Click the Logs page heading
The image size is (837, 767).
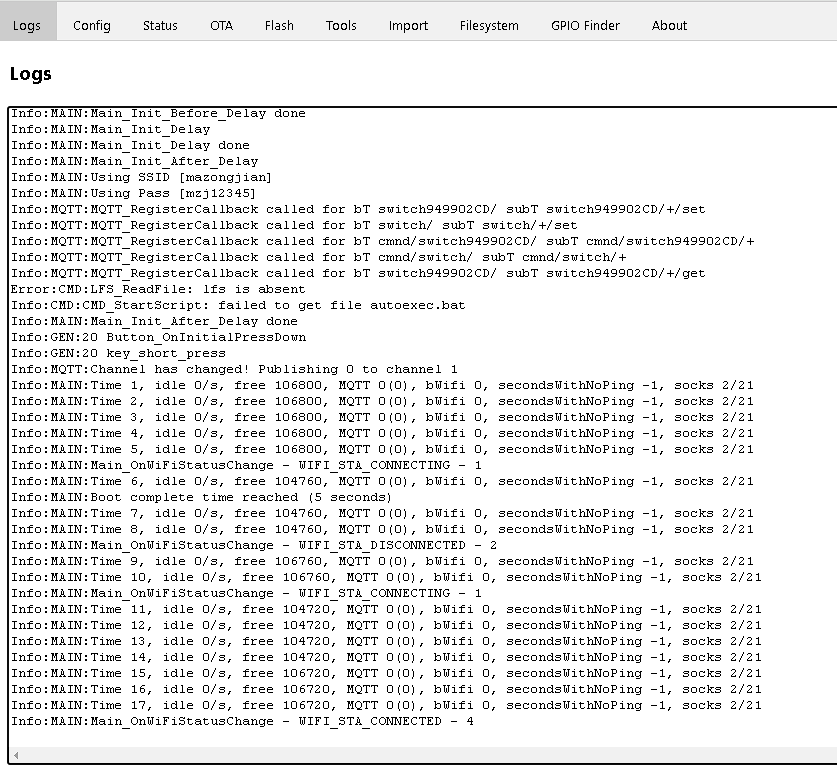[x=30, y=74]
